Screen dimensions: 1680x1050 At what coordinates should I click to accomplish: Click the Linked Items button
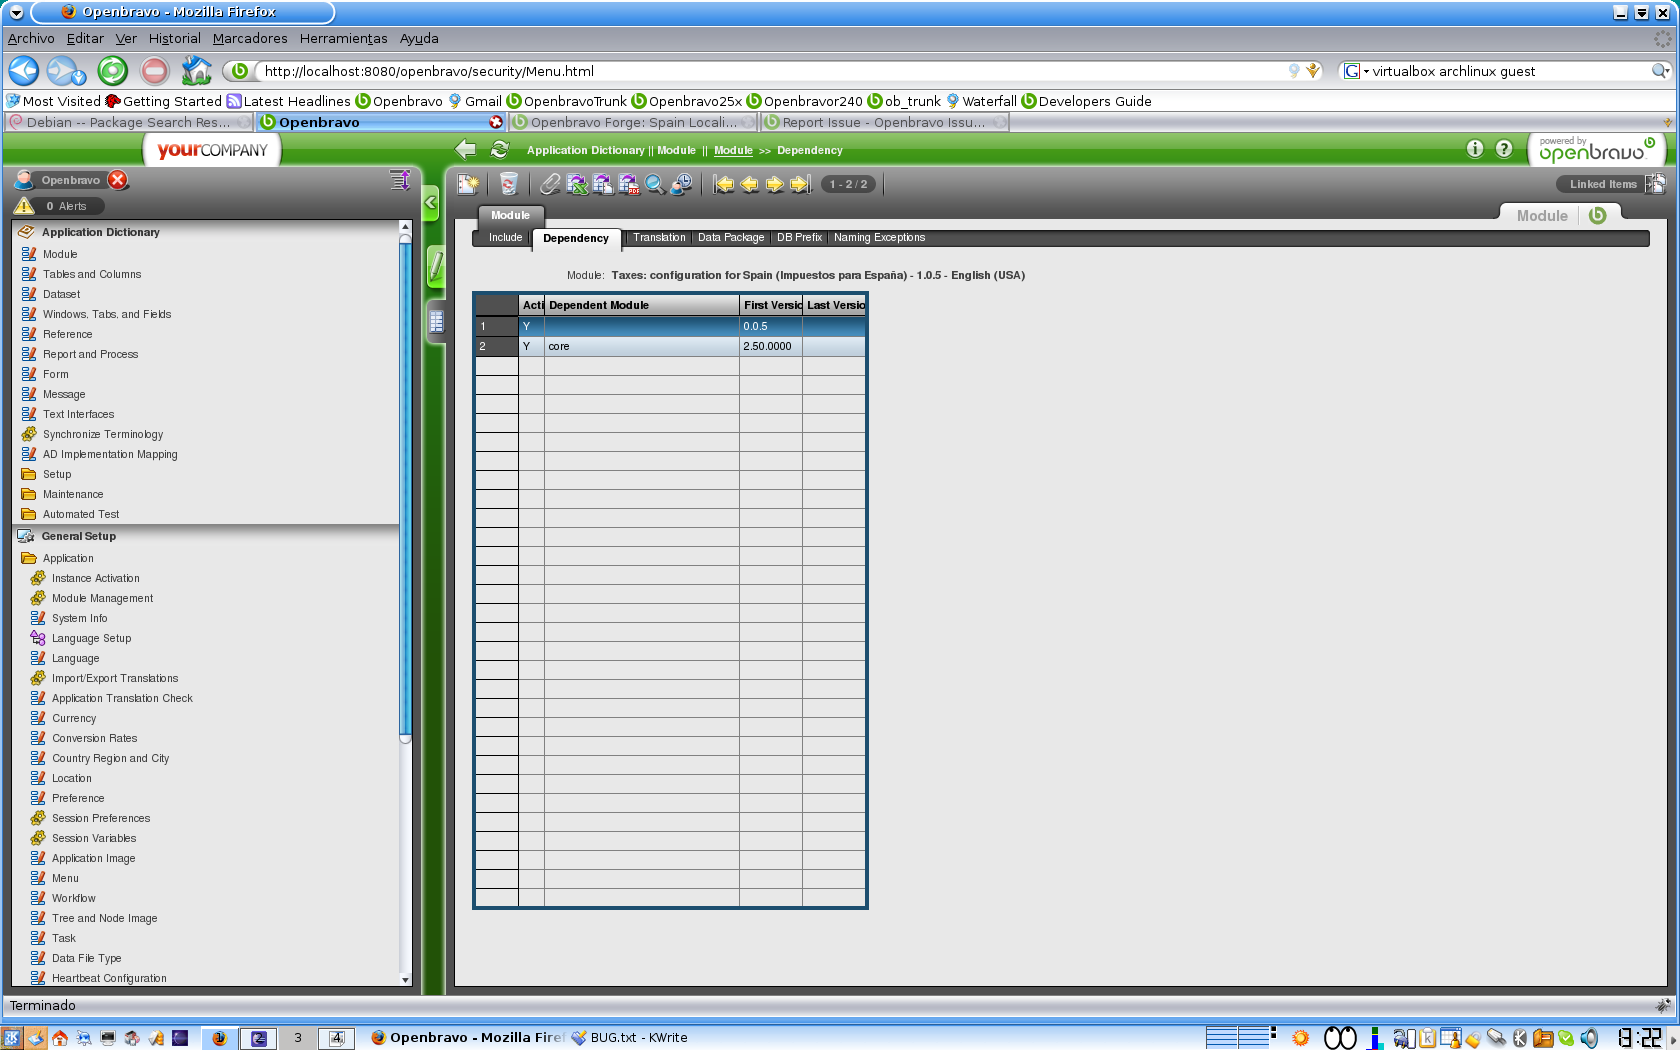coord(1602,184)
